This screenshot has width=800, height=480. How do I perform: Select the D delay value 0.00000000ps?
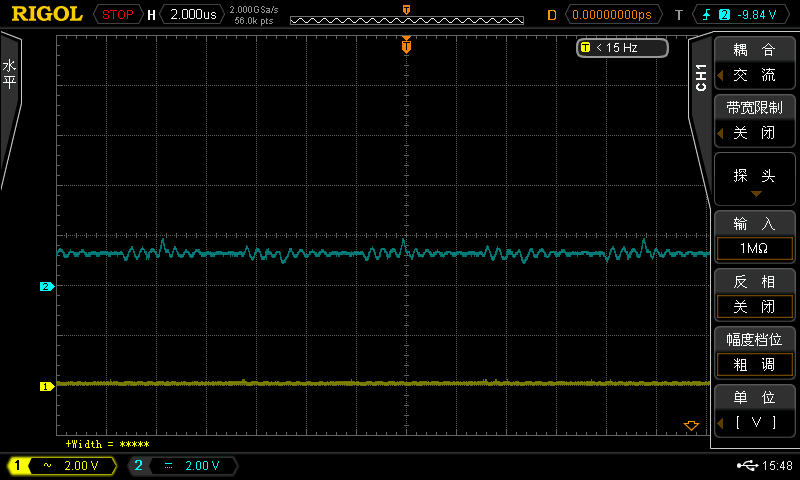pos(612,15)
